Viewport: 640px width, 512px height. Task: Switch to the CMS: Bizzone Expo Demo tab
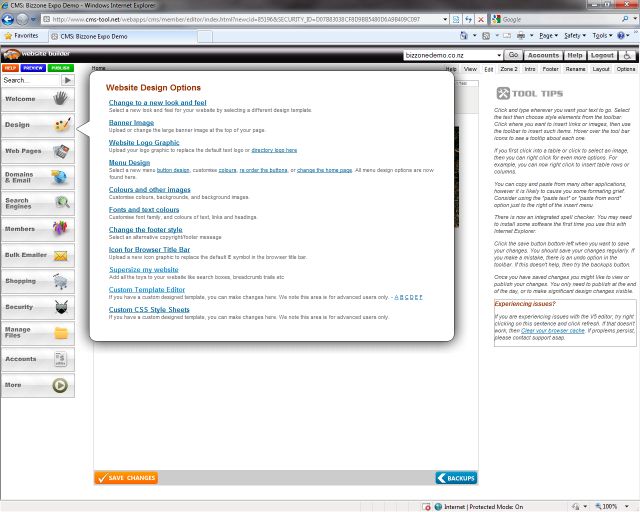96,35
